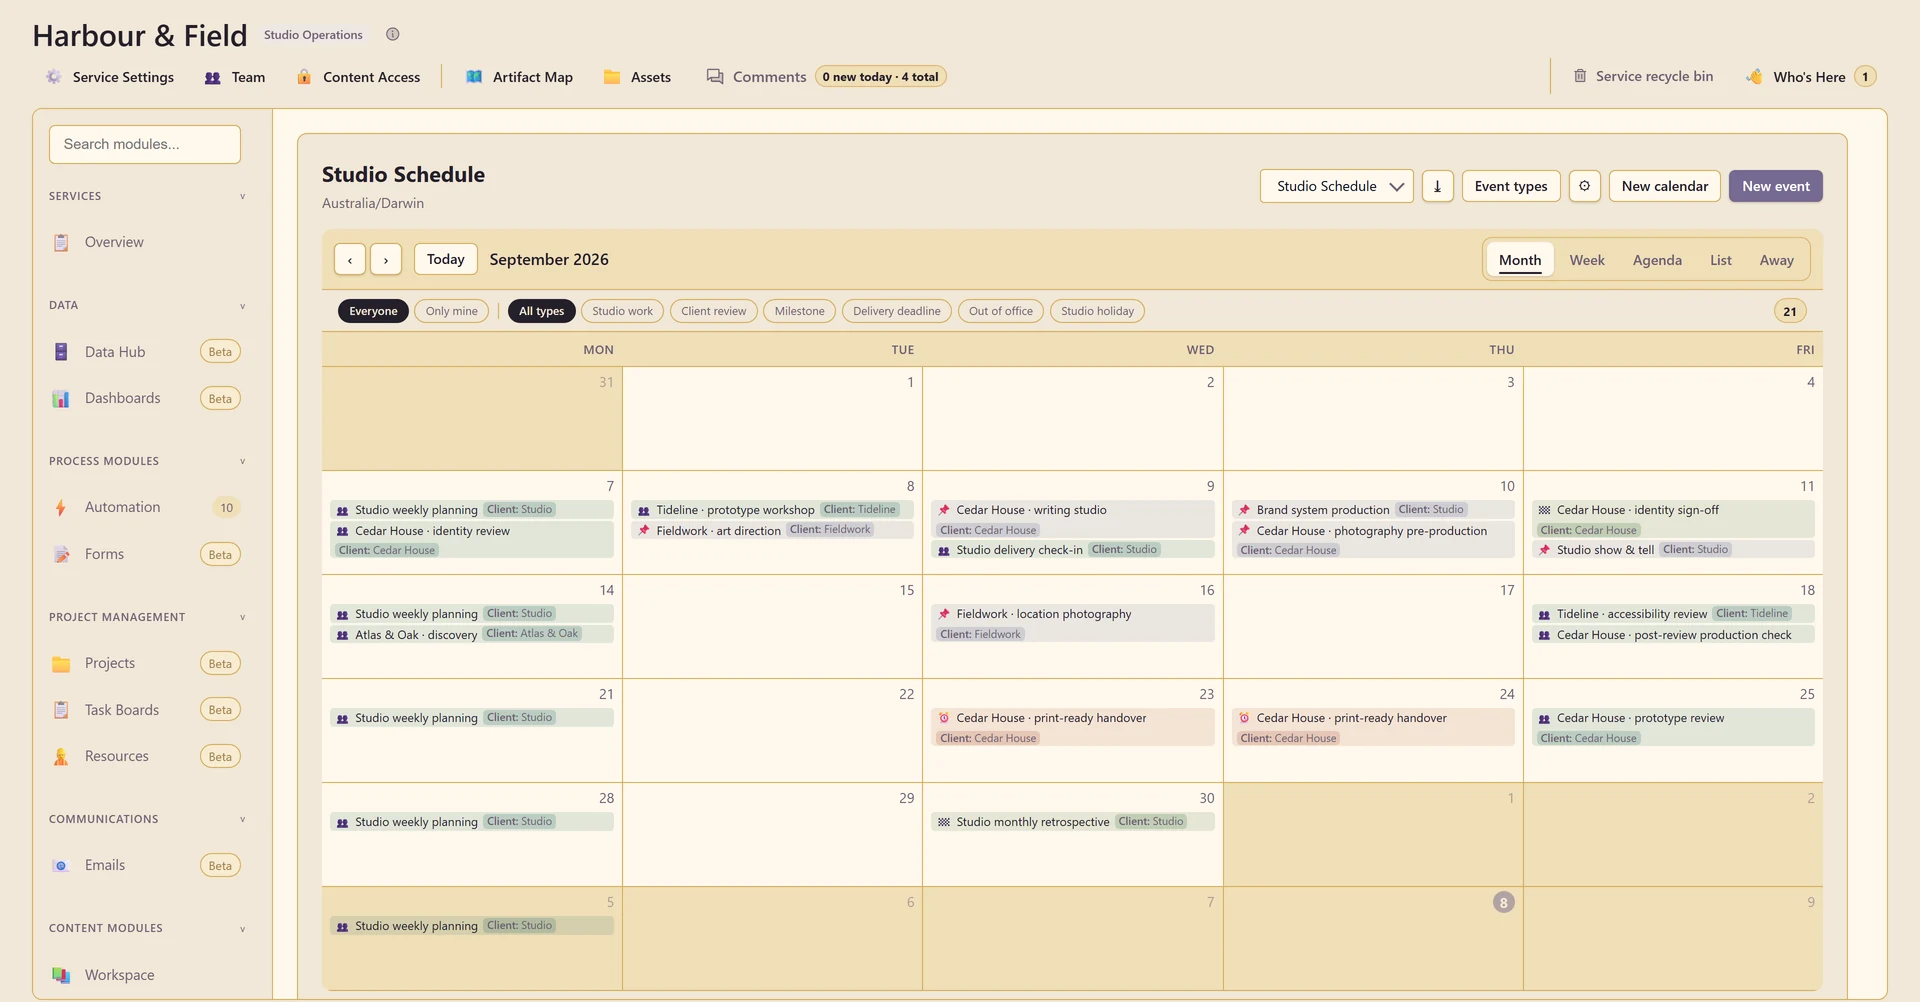Screen dimensions: 1920x1002
Task: Switch to the Month view tab
Action: [1520, 260]
